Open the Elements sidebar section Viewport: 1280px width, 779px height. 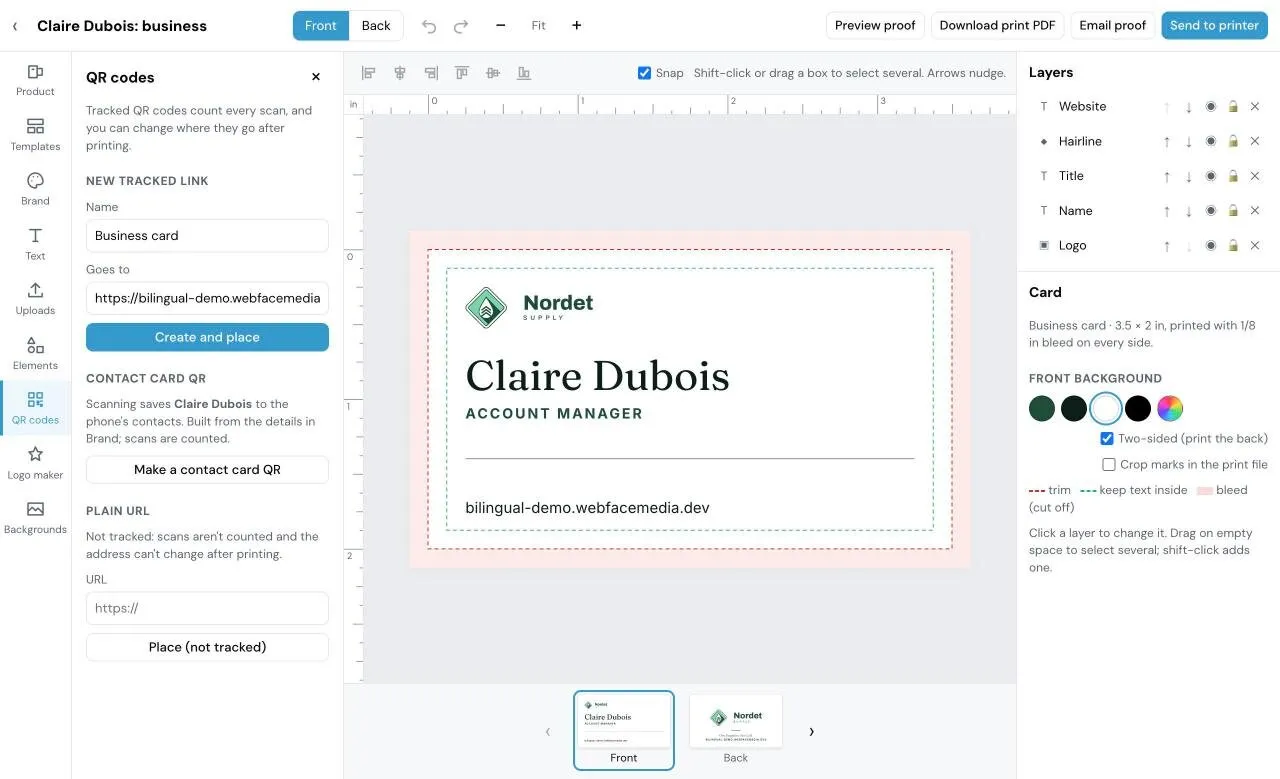(35, 354)
